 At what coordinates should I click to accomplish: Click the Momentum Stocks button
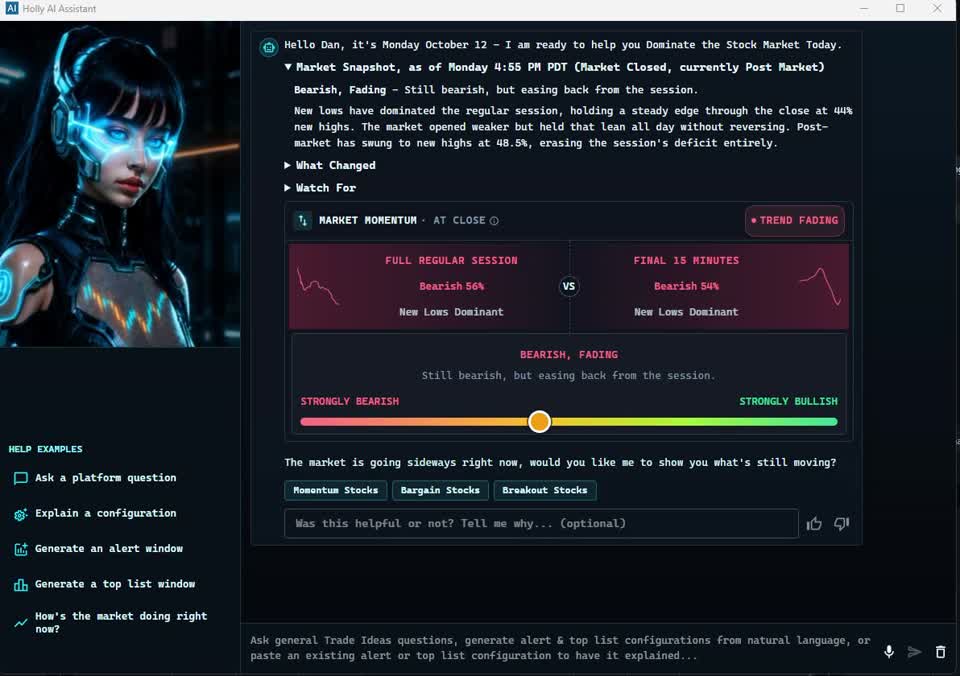click(x=336, y=490)
